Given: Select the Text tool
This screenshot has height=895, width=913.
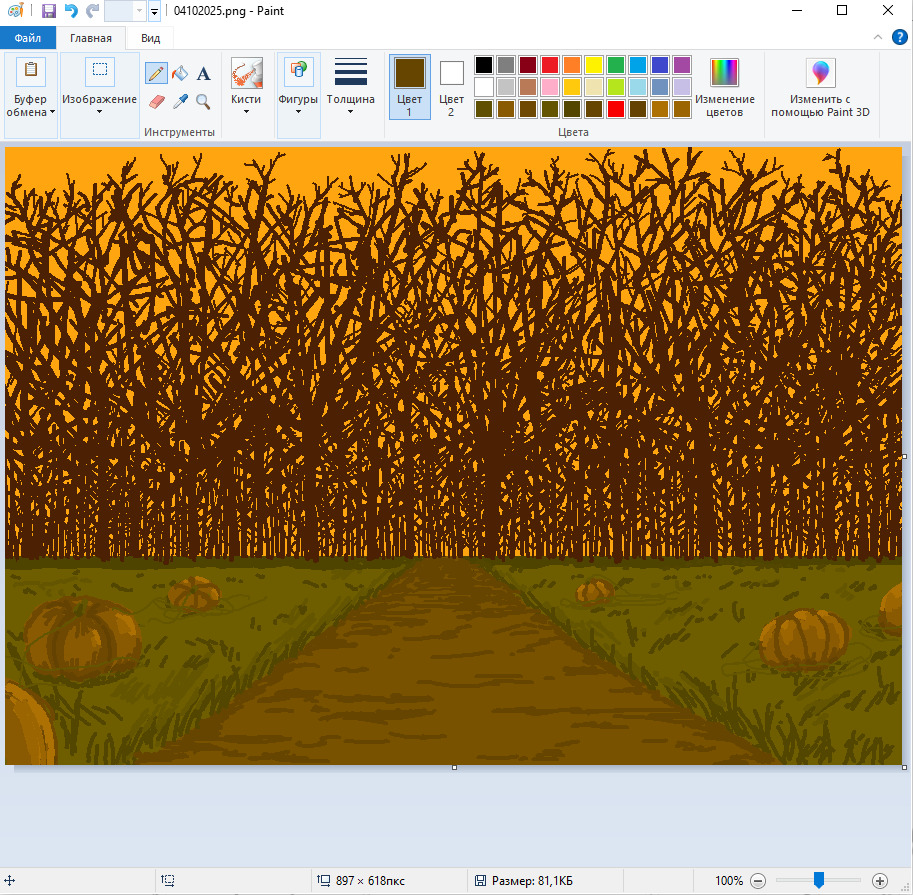Looking at the screenshot, I should point(203,73).
